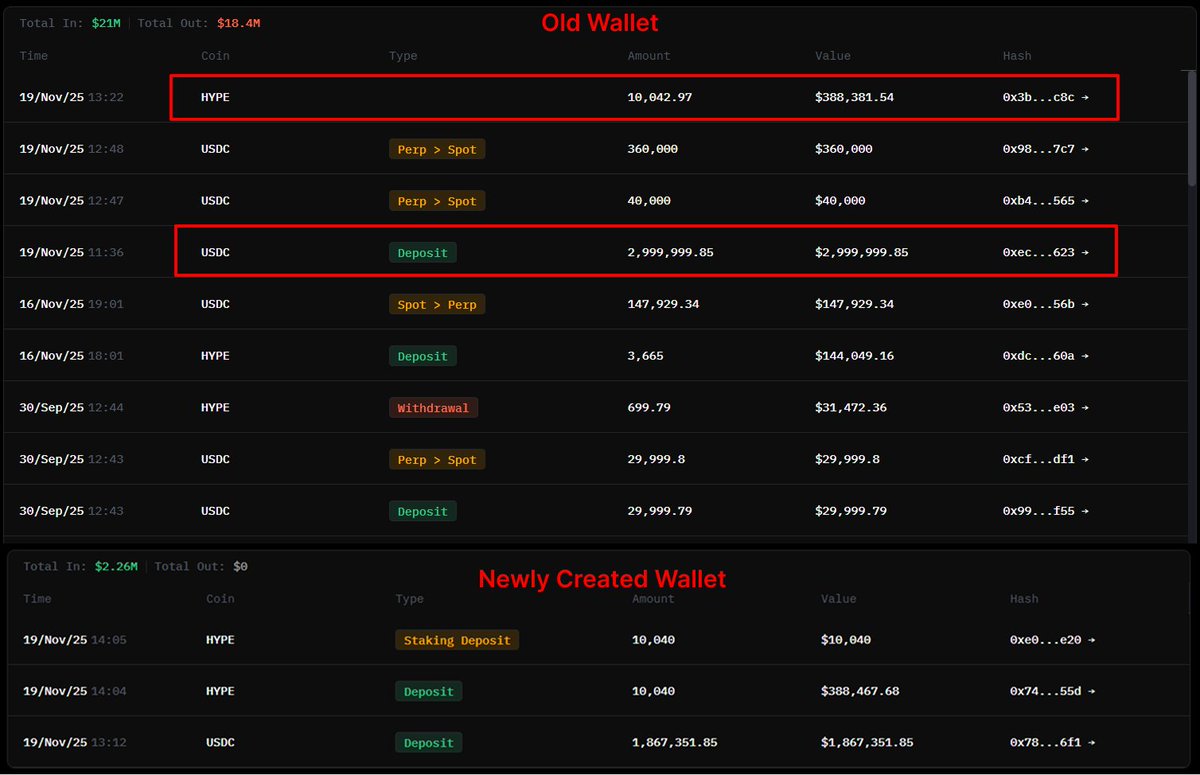
Task: Click the arrow icon beside hash 0x3b...c8c
Action: pos(1085,98)
